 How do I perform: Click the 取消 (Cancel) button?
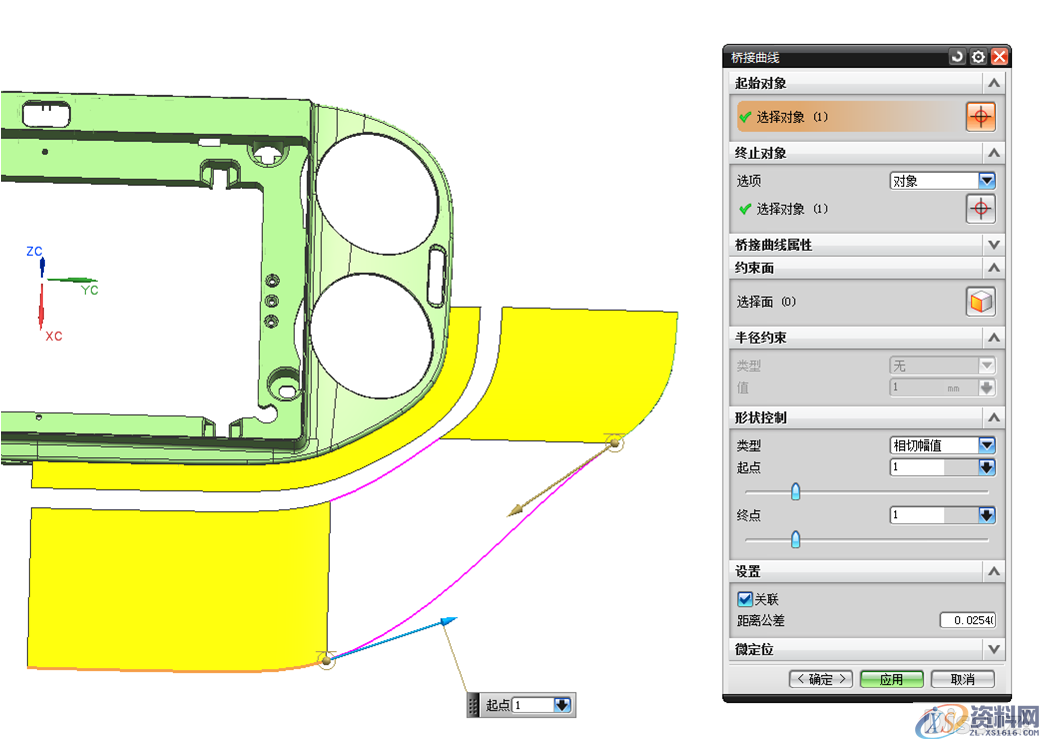click(962, 679)
